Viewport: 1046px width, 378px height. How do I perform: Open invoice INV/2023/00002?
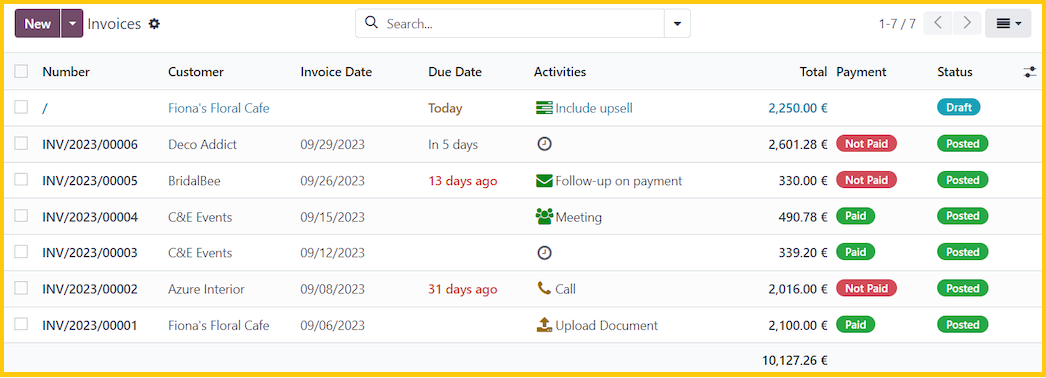click(x=90, y=289)
